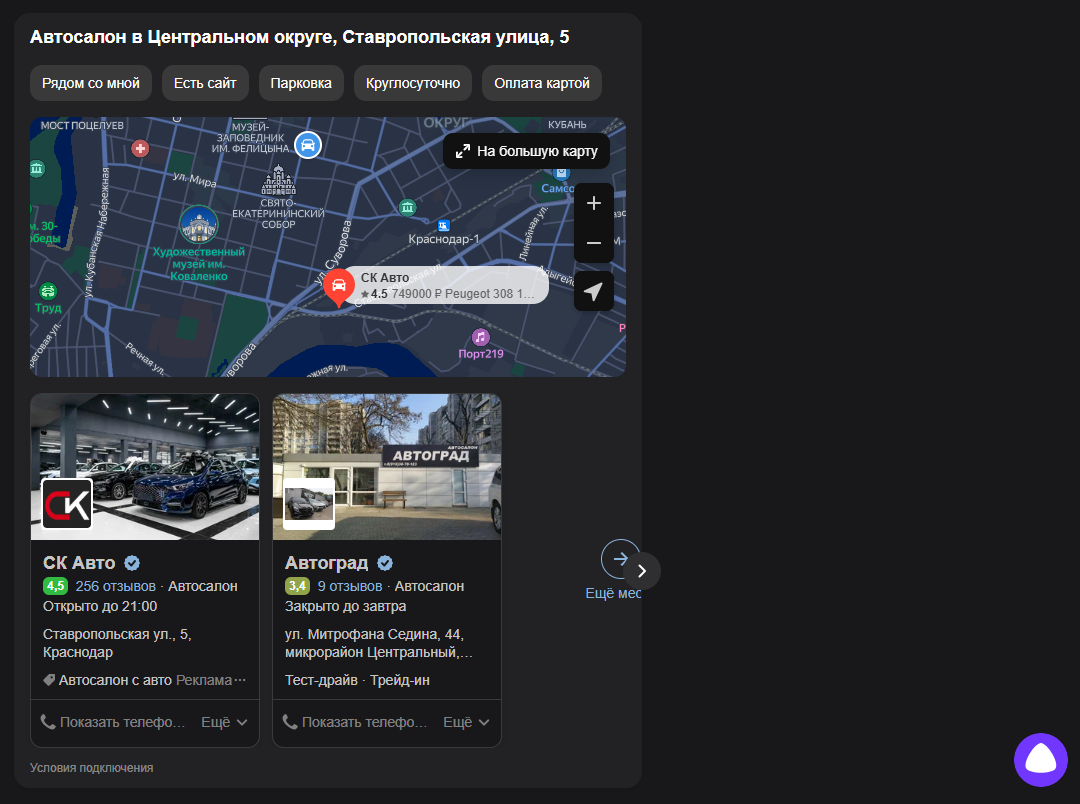Screen dimensions: 1080x804
Task: Click the Труд stadium marker on map
Action: (48, 291)
